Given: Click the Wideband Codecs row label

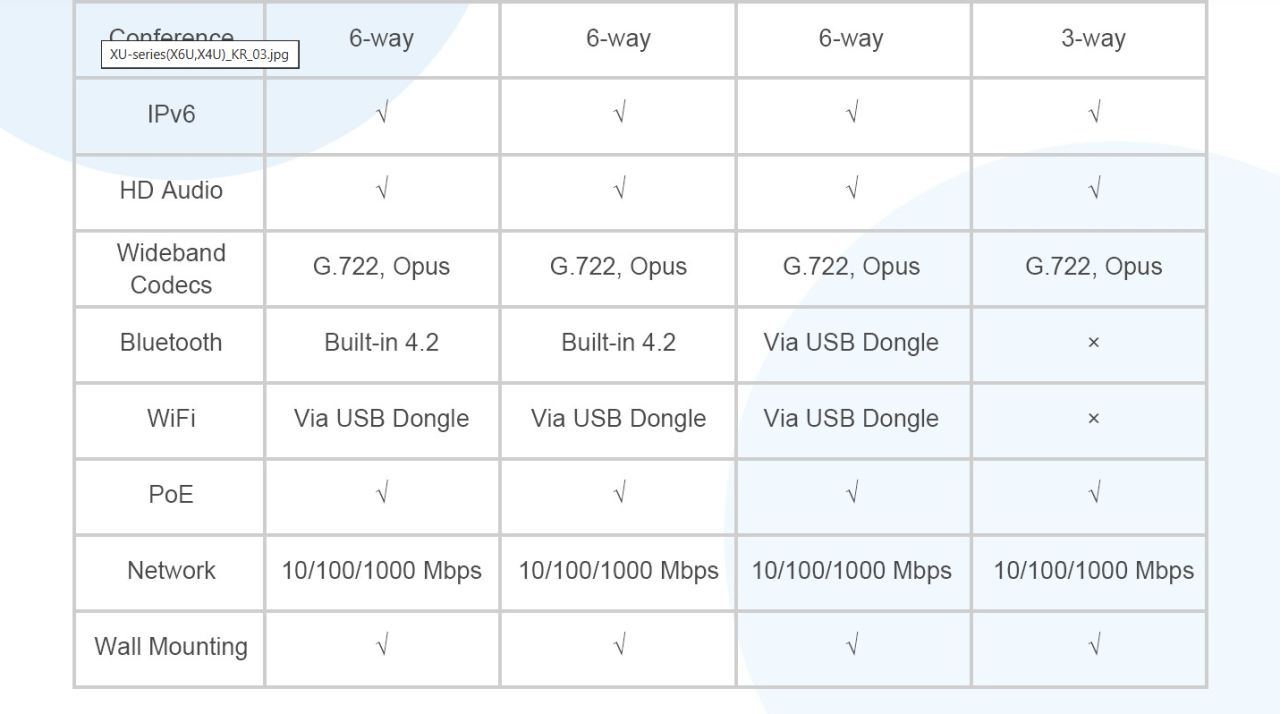Looking at the screenshot, I should coord(171,268).
